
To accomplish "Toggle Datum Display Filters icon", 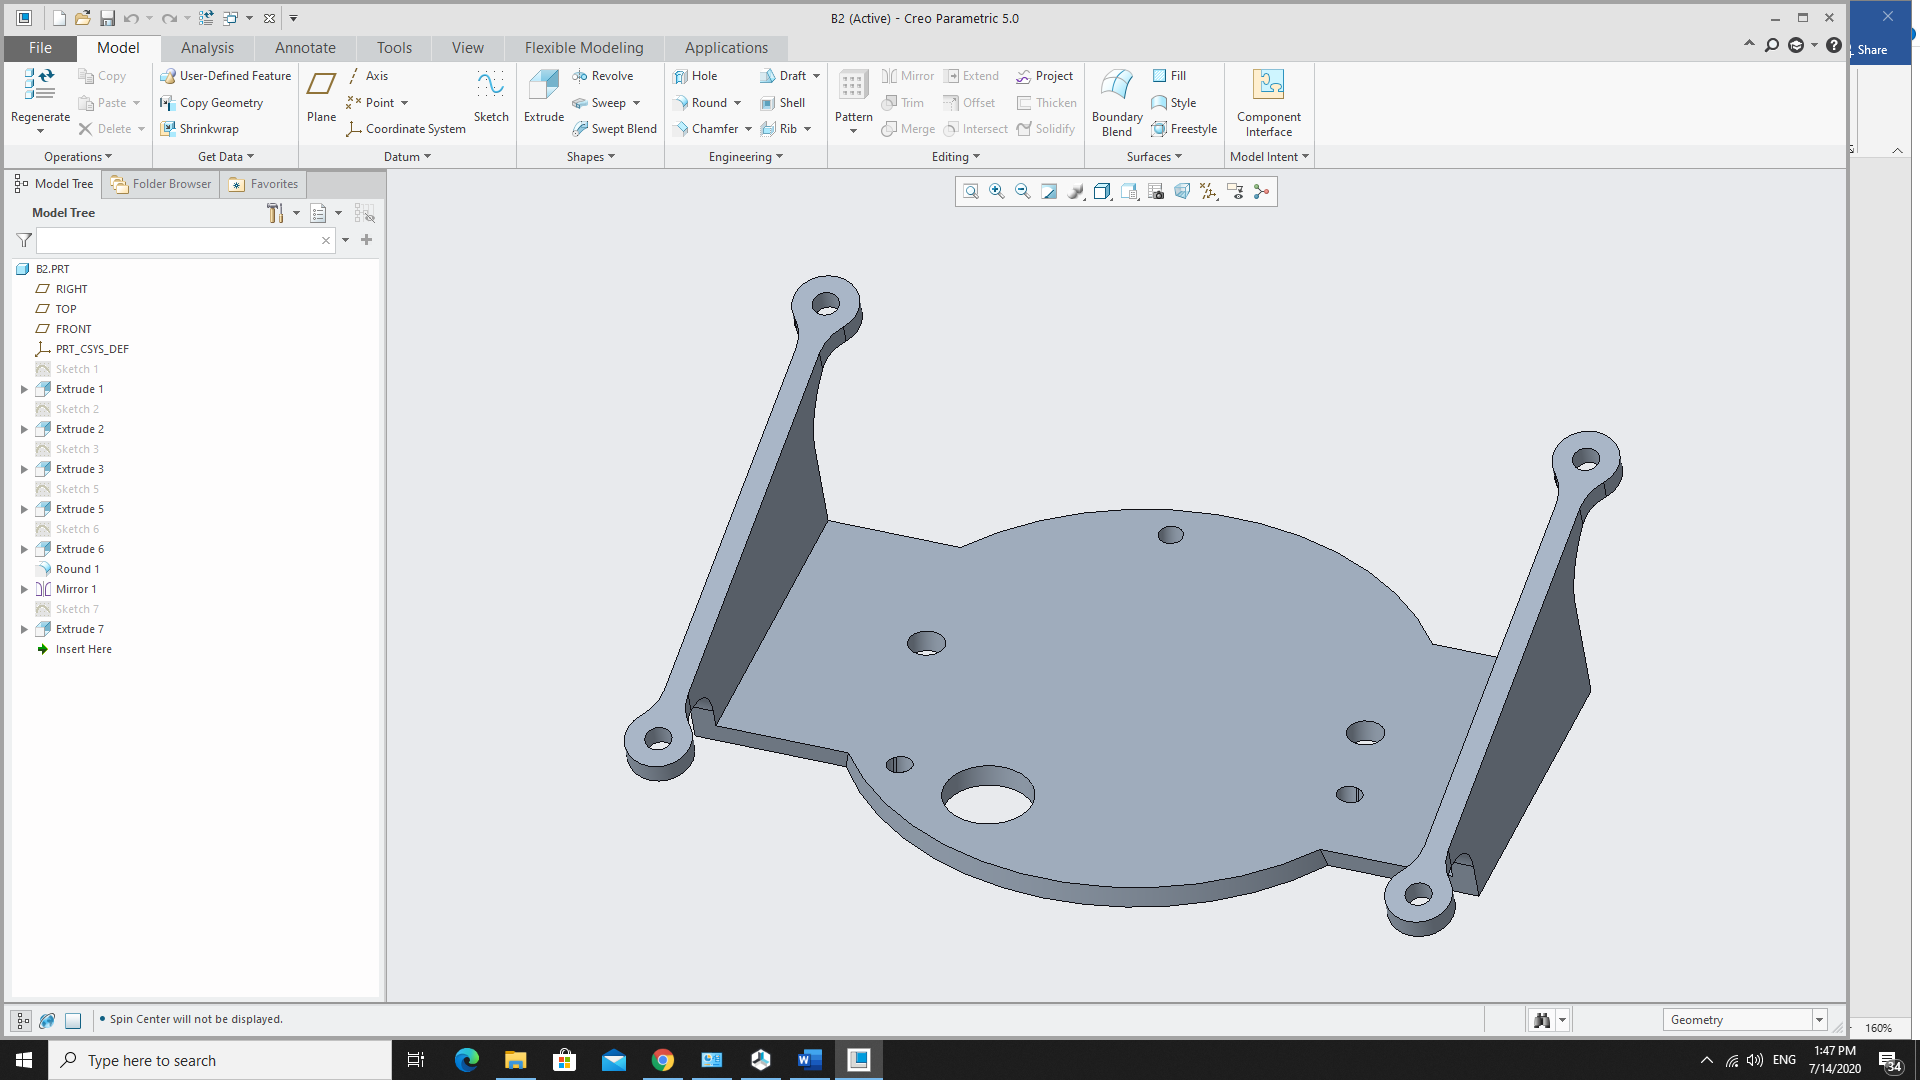I will 1208,191.
